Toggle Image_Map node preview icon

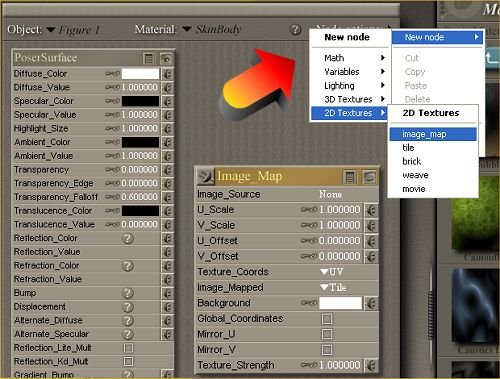click(369, 177)
